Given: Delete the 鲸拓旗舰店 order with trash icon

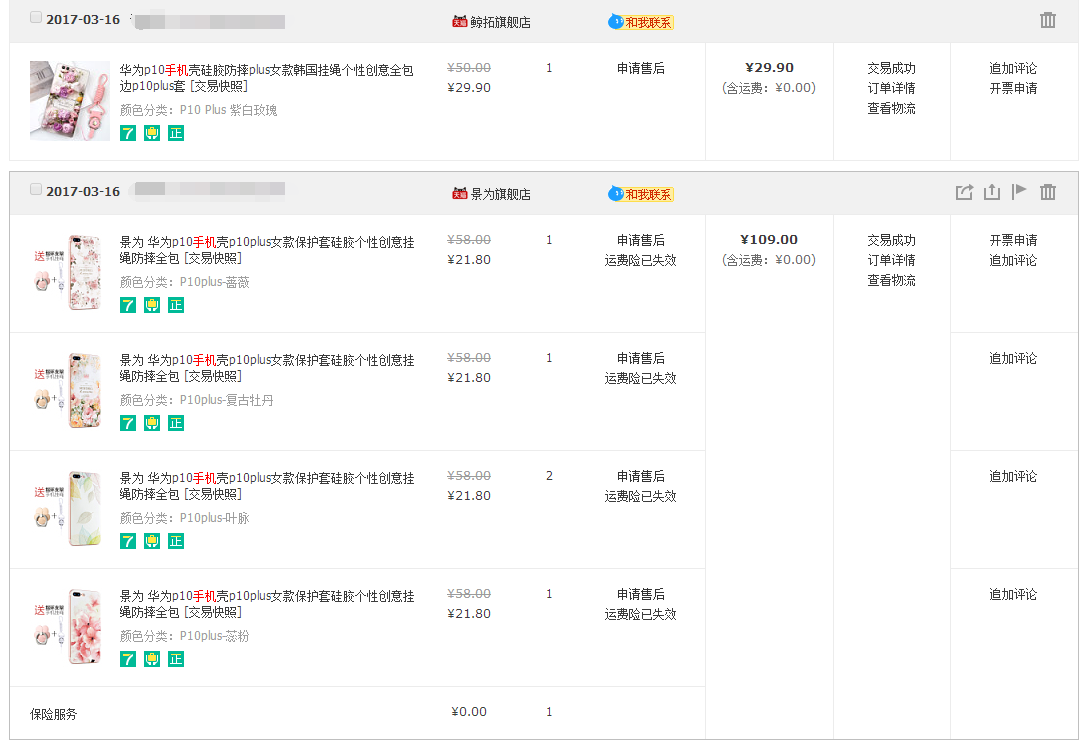Looking at the screenshot, I should tap(1048, 20).
